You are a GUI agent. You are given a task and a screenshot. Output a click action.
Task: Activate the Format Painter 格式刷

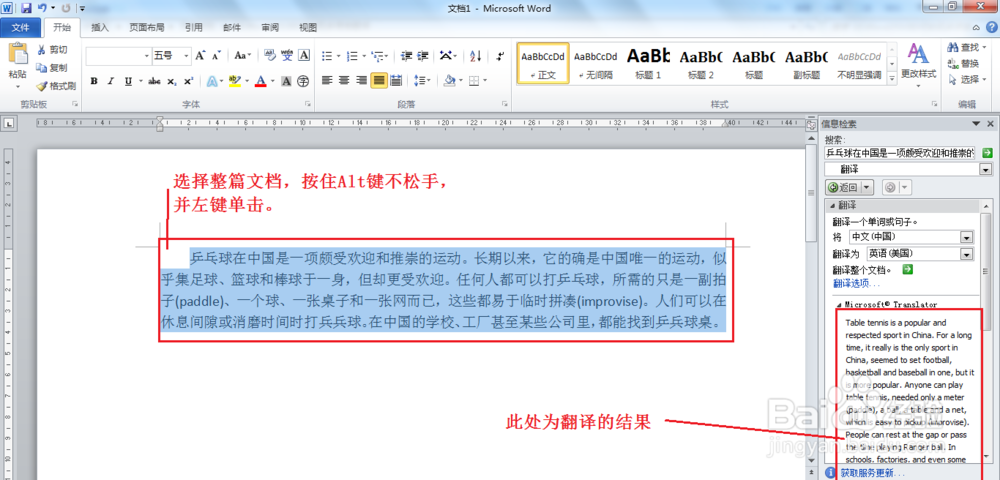pos(56,85)
